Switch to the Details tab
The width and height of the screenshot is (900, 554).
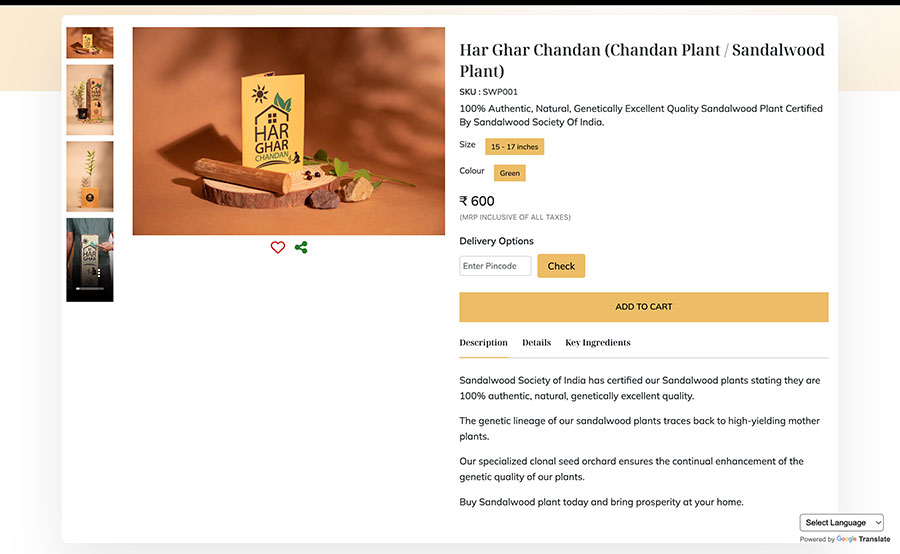(536, 342)
